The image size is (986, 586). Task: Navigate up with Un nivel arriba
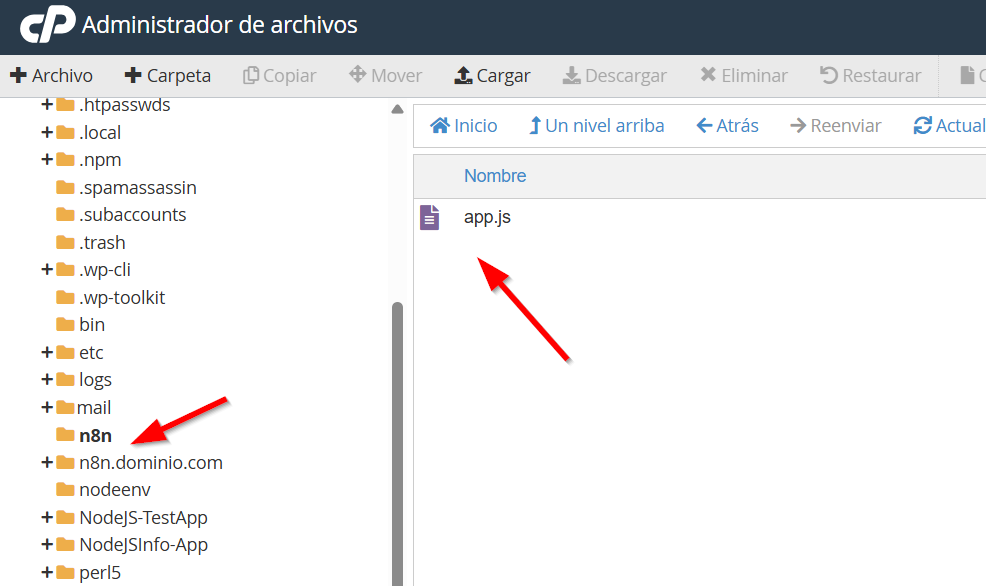tap(596, 126)
